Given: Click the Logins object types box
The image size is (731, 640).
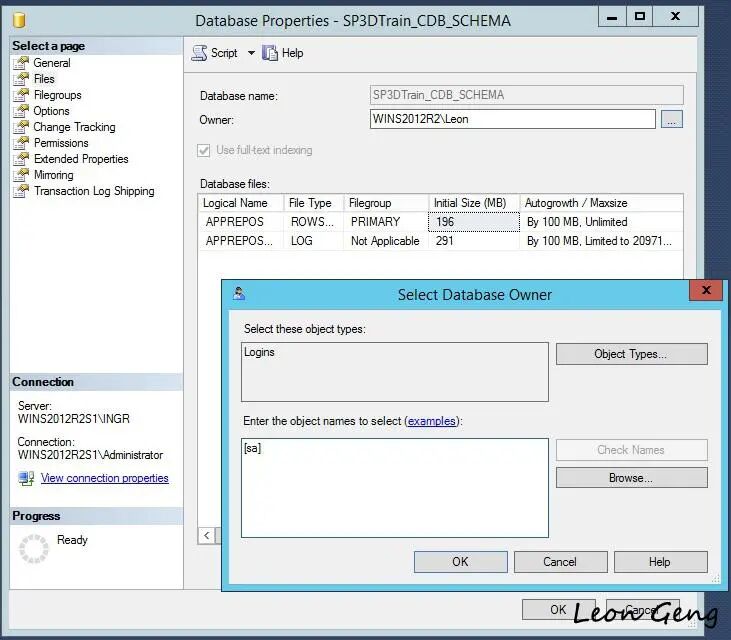Looking at the screenshot, I should pos(395,372).
